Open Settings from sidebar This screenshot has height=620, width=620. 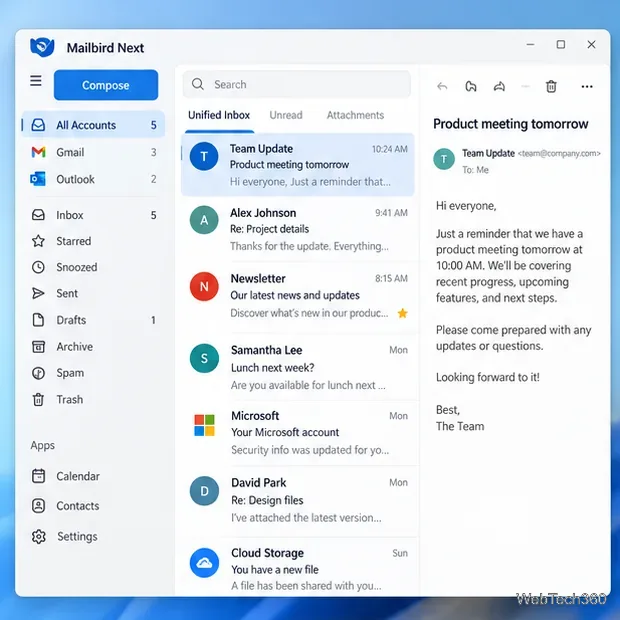(x=93, y=537)
